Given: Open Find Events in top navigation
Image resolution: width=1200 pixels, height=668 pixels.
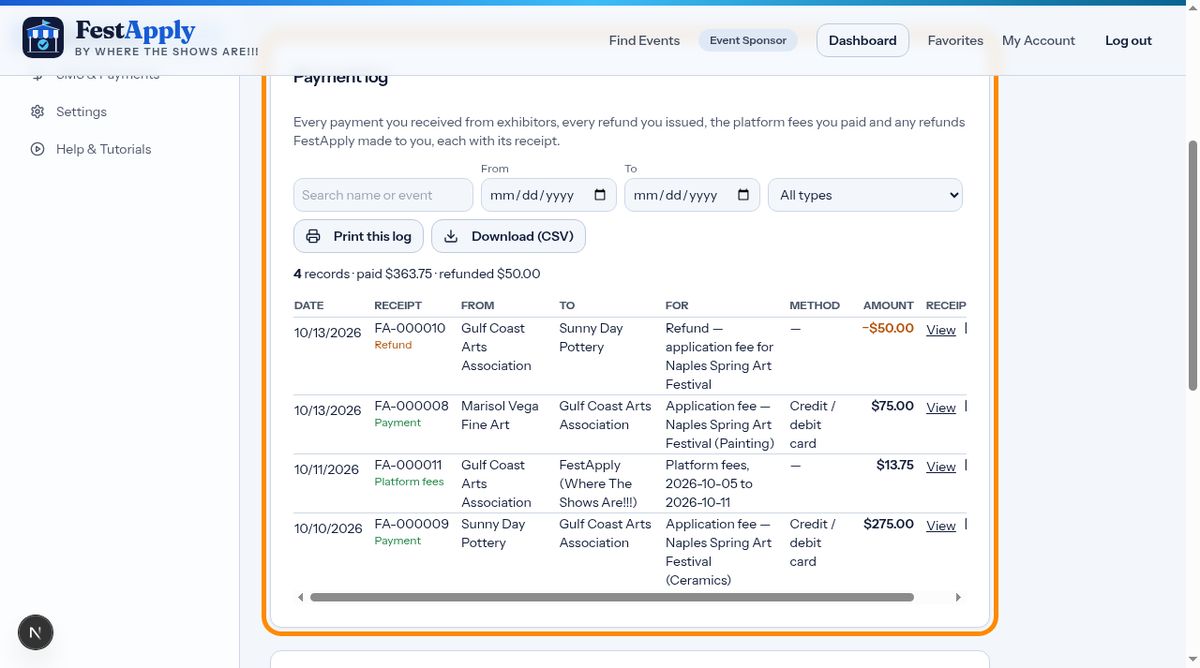Looking at the screenshot, I should 644,41.
